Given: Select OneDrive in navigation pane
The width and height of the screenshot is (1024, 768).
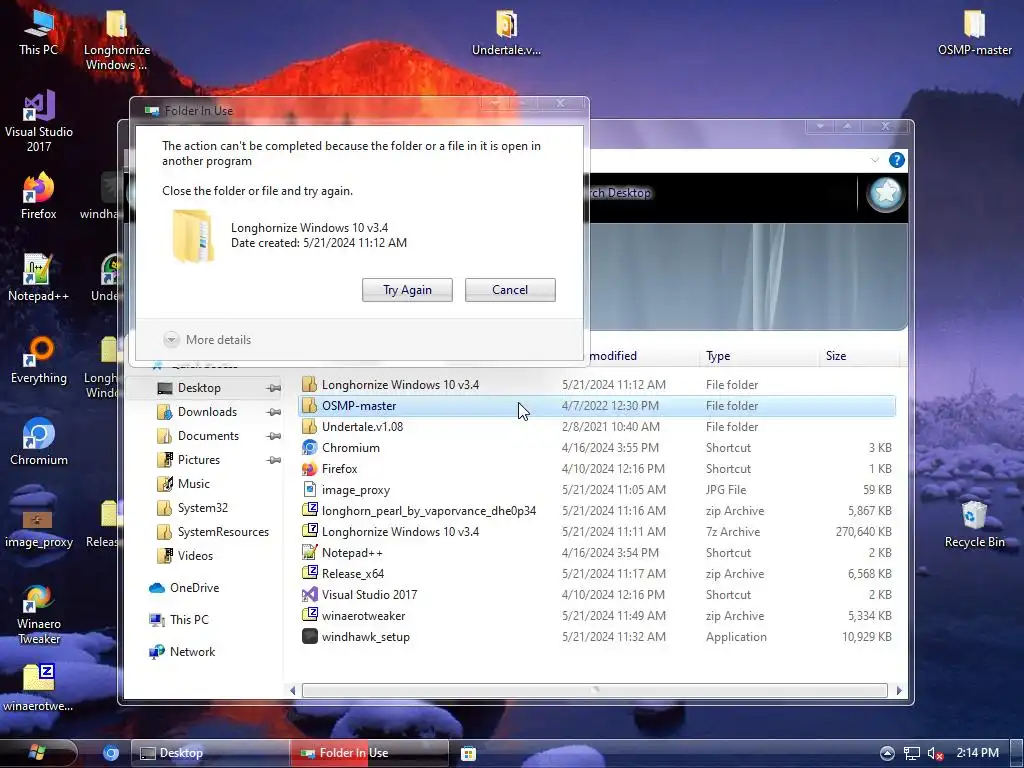Looking at the screenshot, I should [x=184, y=588].
